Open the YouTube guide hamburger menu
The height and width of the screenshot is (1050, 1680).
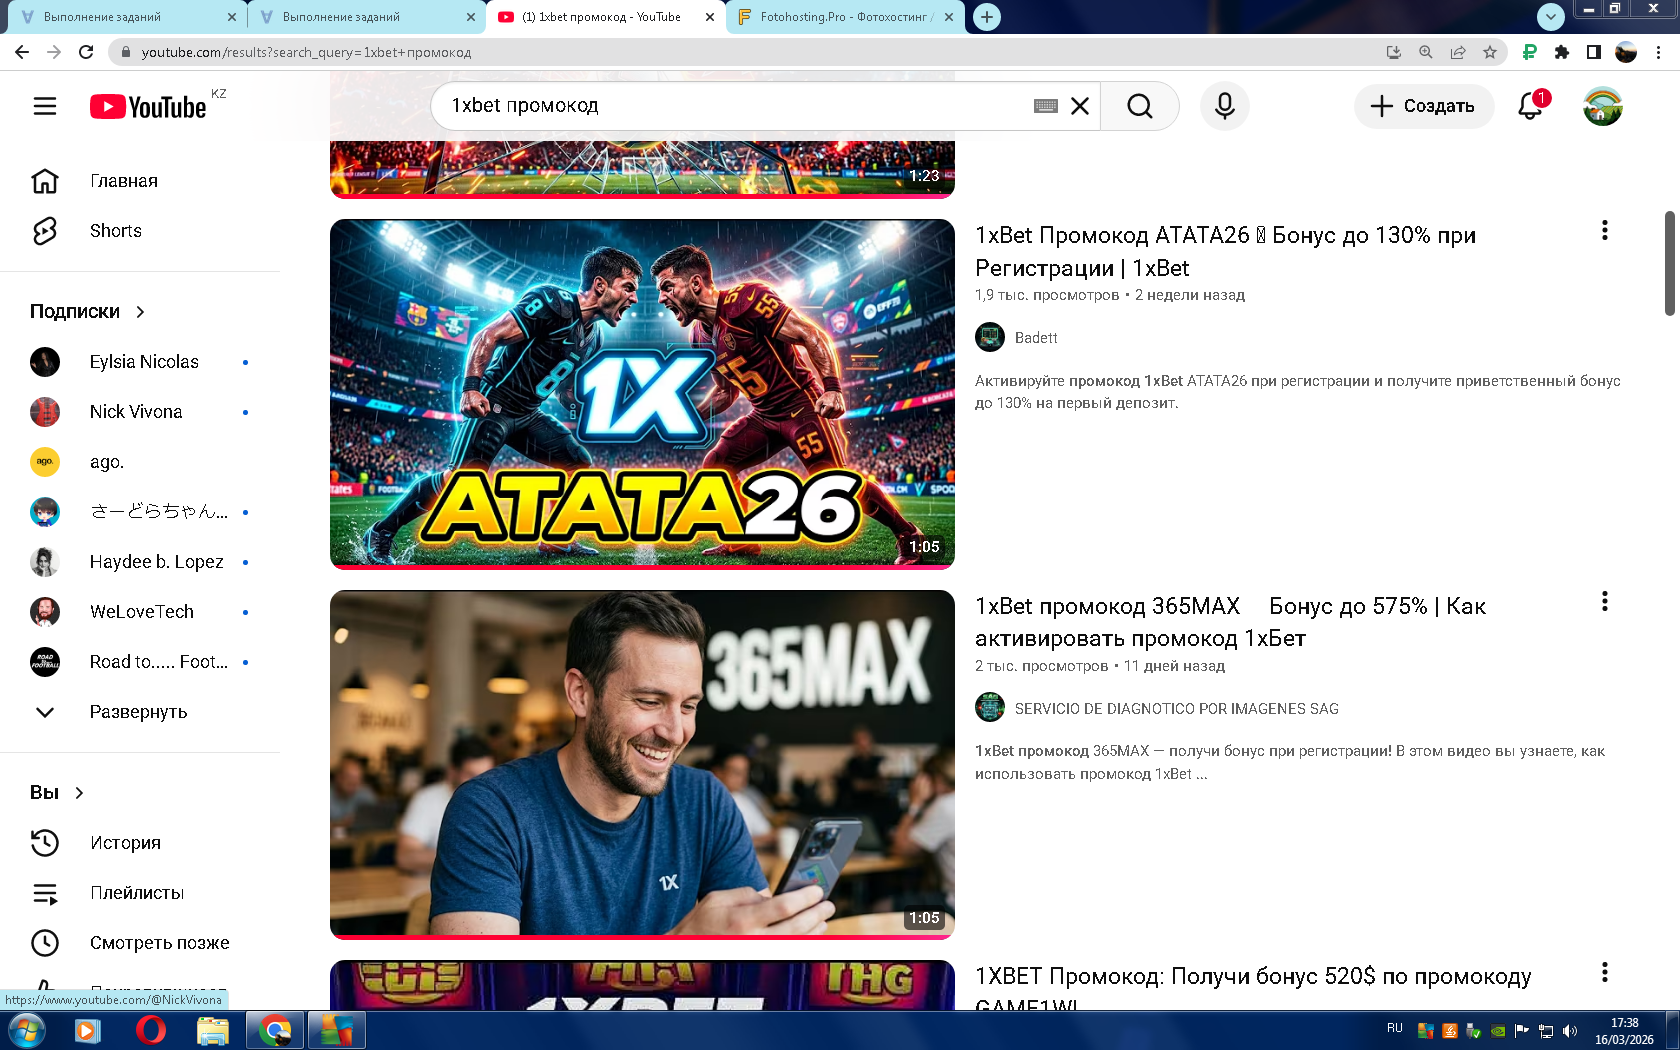tap(45, 106)
